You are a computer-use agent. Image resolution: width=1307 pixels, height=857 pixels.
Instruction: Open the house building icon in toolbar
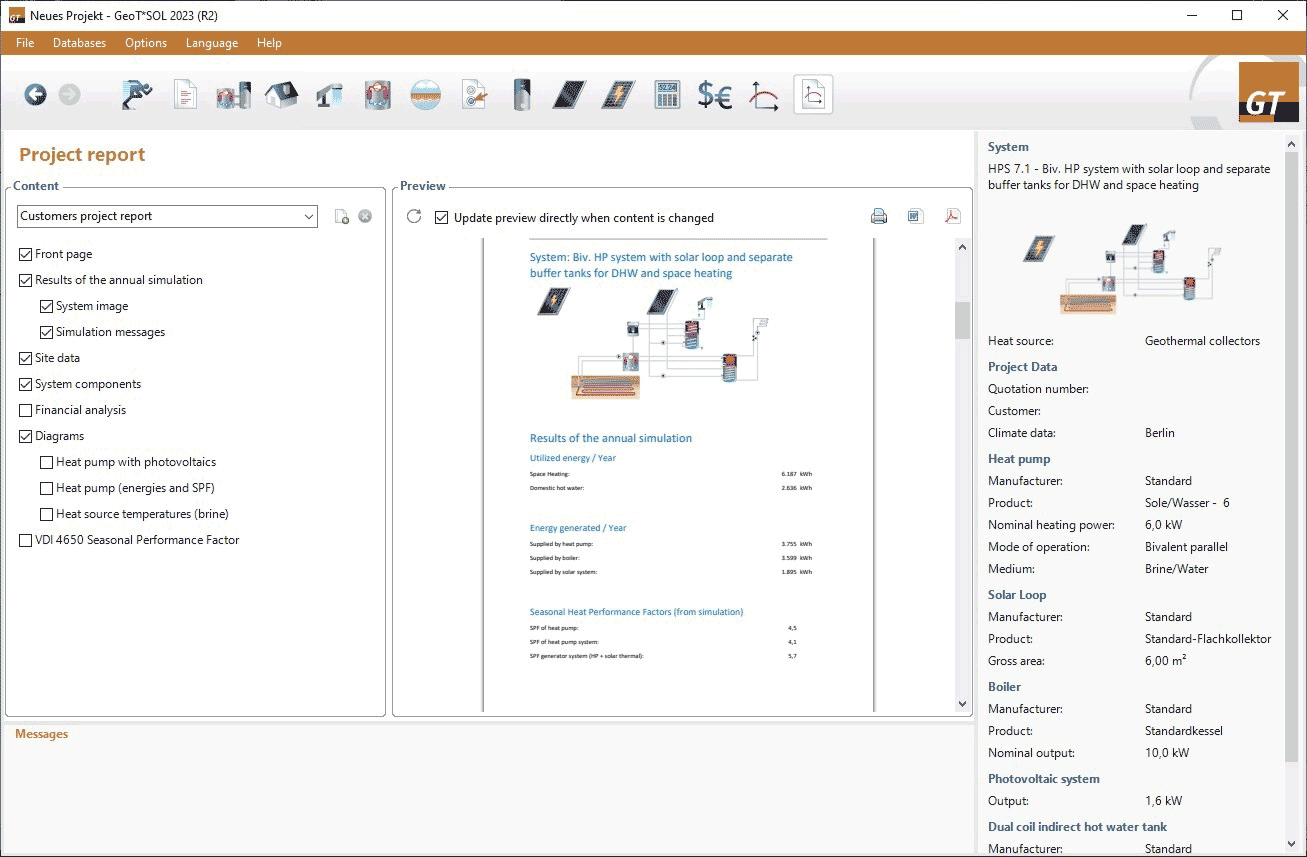pyautogui.click(x=281, y=95)
